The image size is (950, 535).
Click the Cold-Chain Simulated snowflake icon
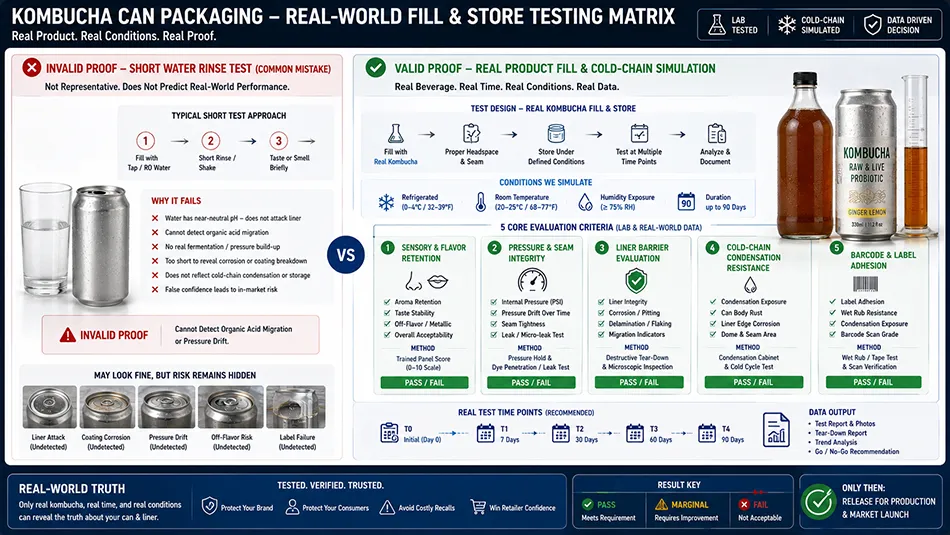tap(786, 25)
